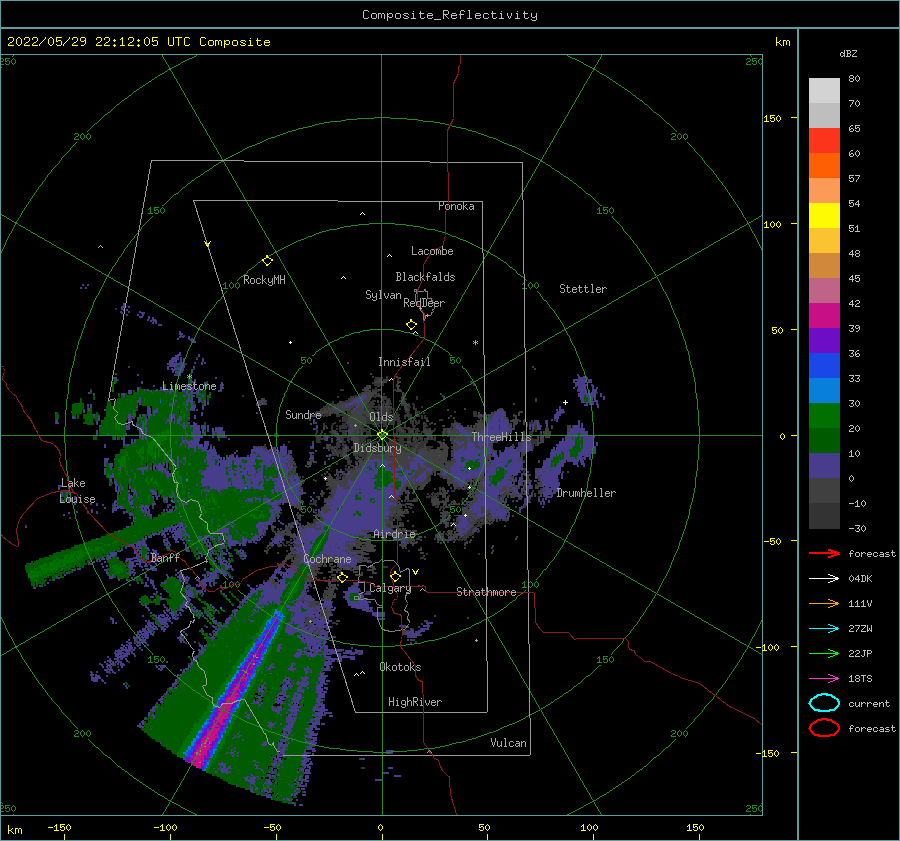
Task: Click the yellow radar-site marker at Didsbury
Action: point(382,435)
